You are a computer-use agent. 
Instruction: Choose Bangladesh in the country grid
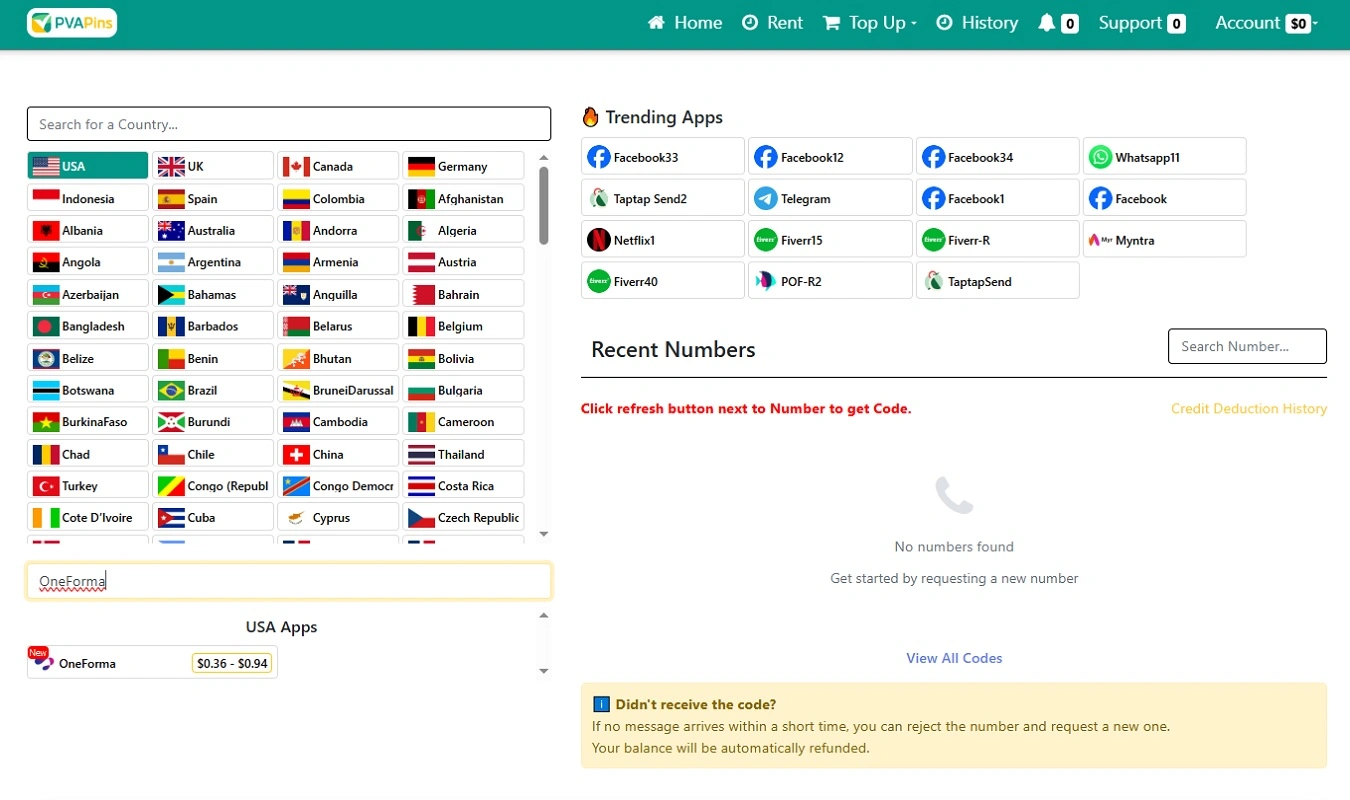[x=88, y=326]
